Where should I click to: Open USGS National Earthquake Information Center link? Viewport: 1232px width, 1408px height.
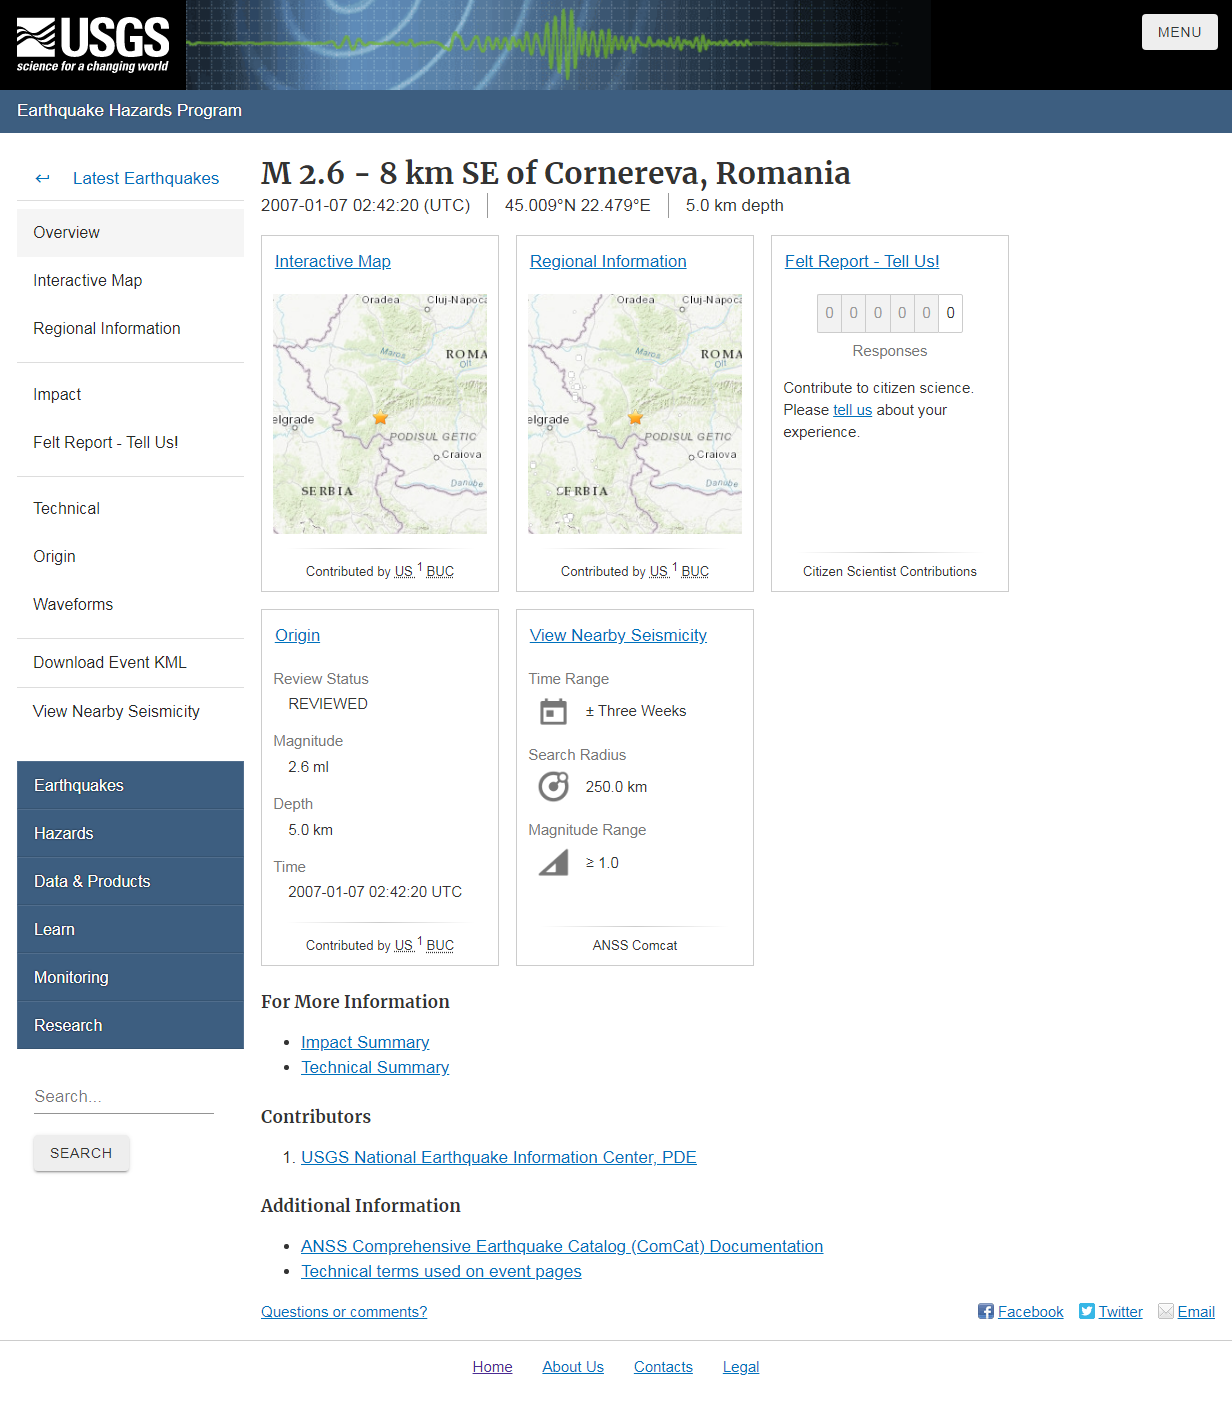click(499, 1157)
